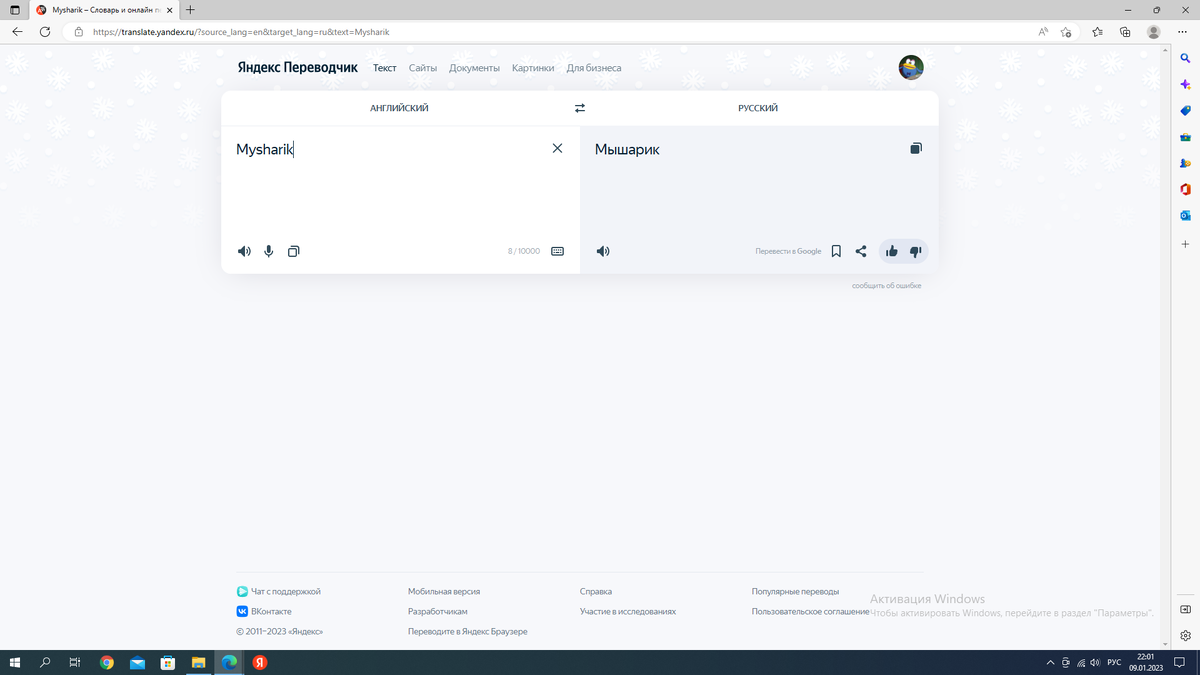Open user profile avatar
1200x675 pixels.
[911, 67]
